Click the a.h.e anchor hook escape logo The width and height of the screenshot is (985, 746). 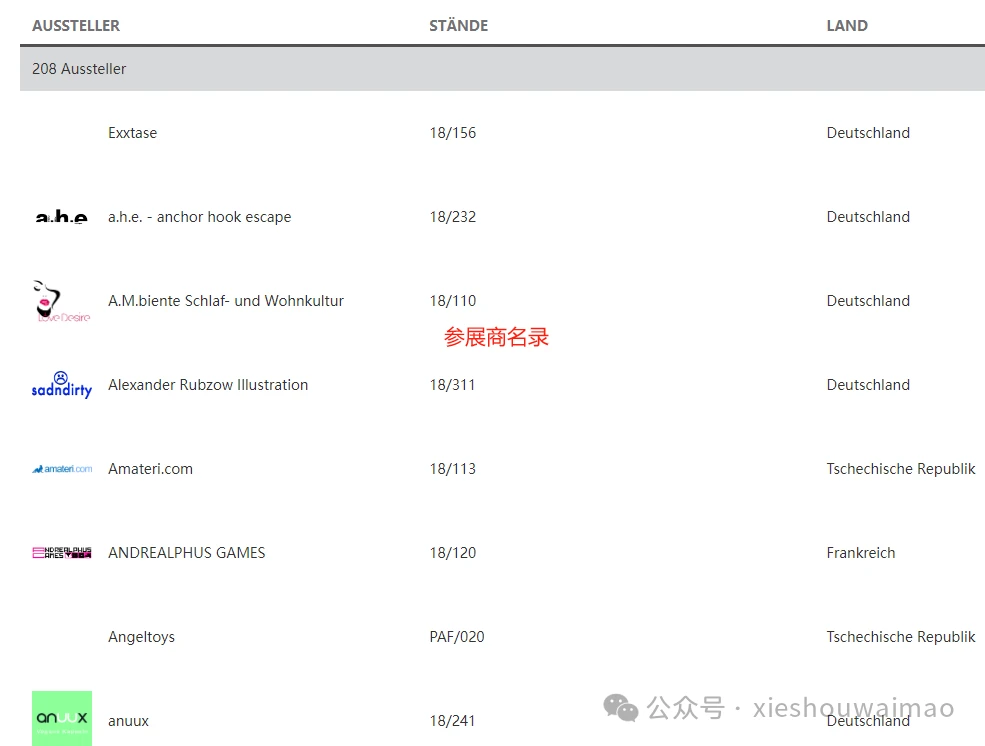click(x=62, y=217)
